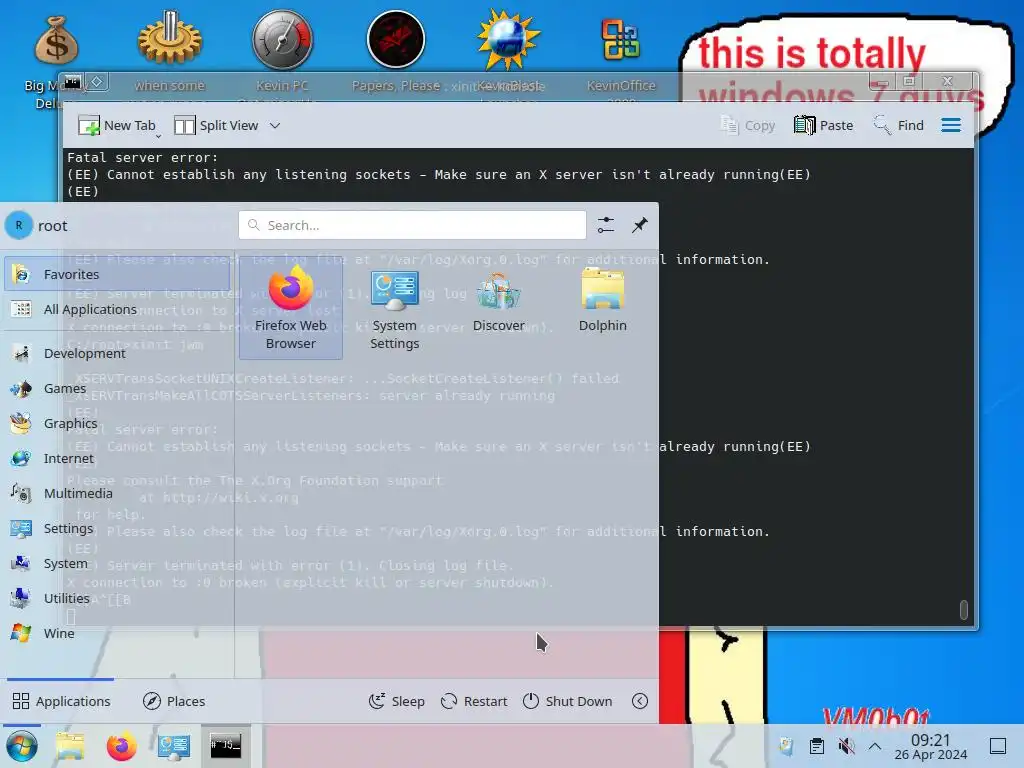
Task: Open the Graphics category
Action: tap(118, 423)
